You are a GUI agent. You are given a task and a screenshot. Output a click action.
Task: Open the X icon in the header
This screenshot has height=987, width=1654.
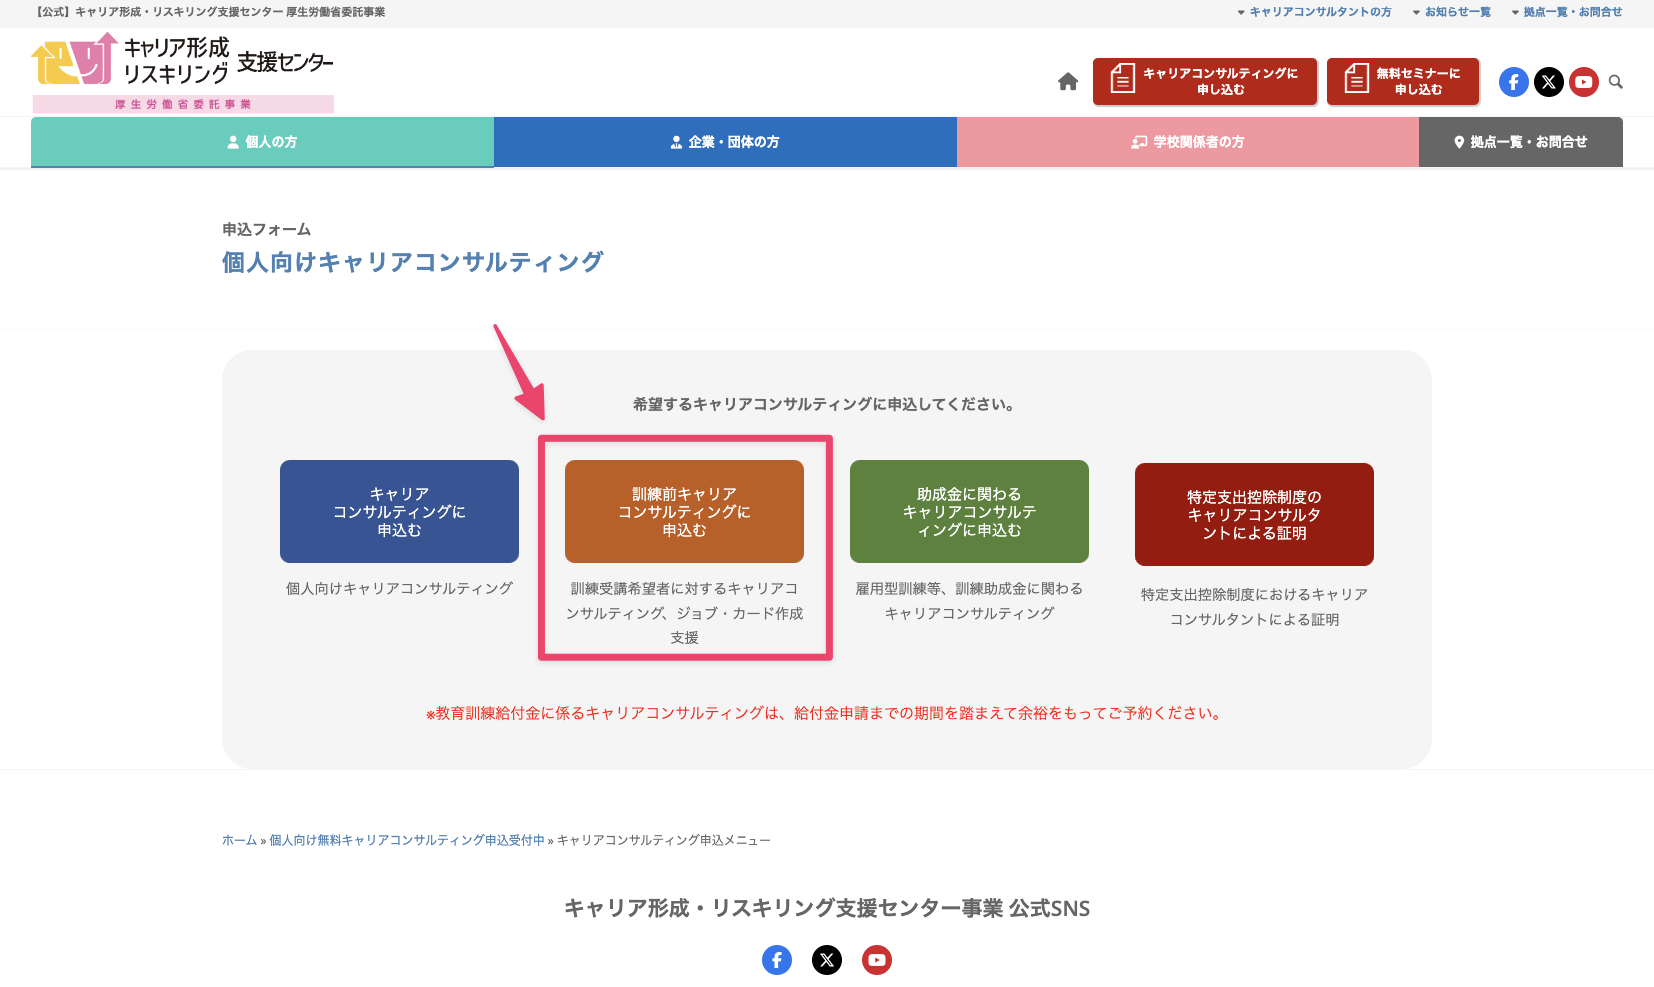coord(1548,82)
